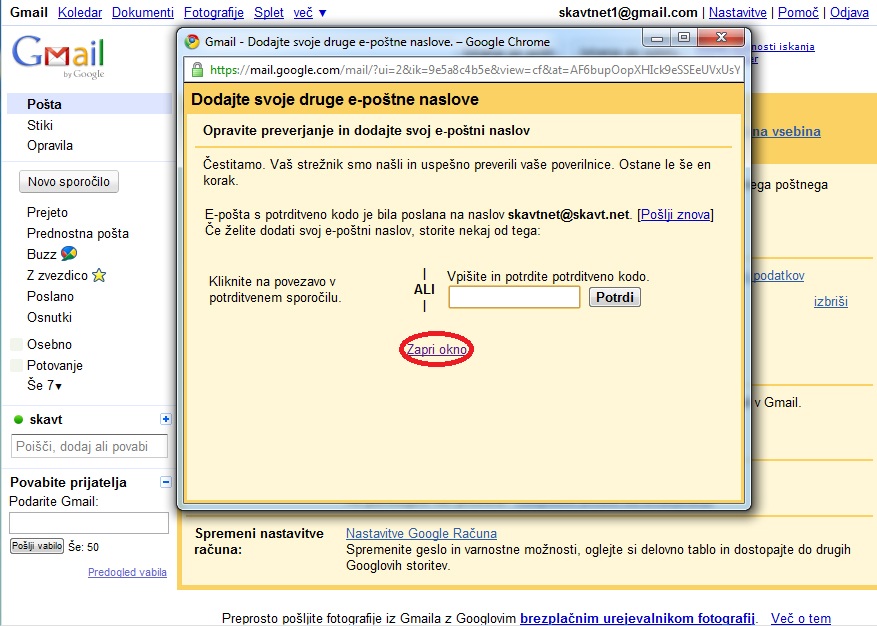Open the Prejeto inbox folder
This screenshot has height=626, width=877.
(x=47, y=213)
